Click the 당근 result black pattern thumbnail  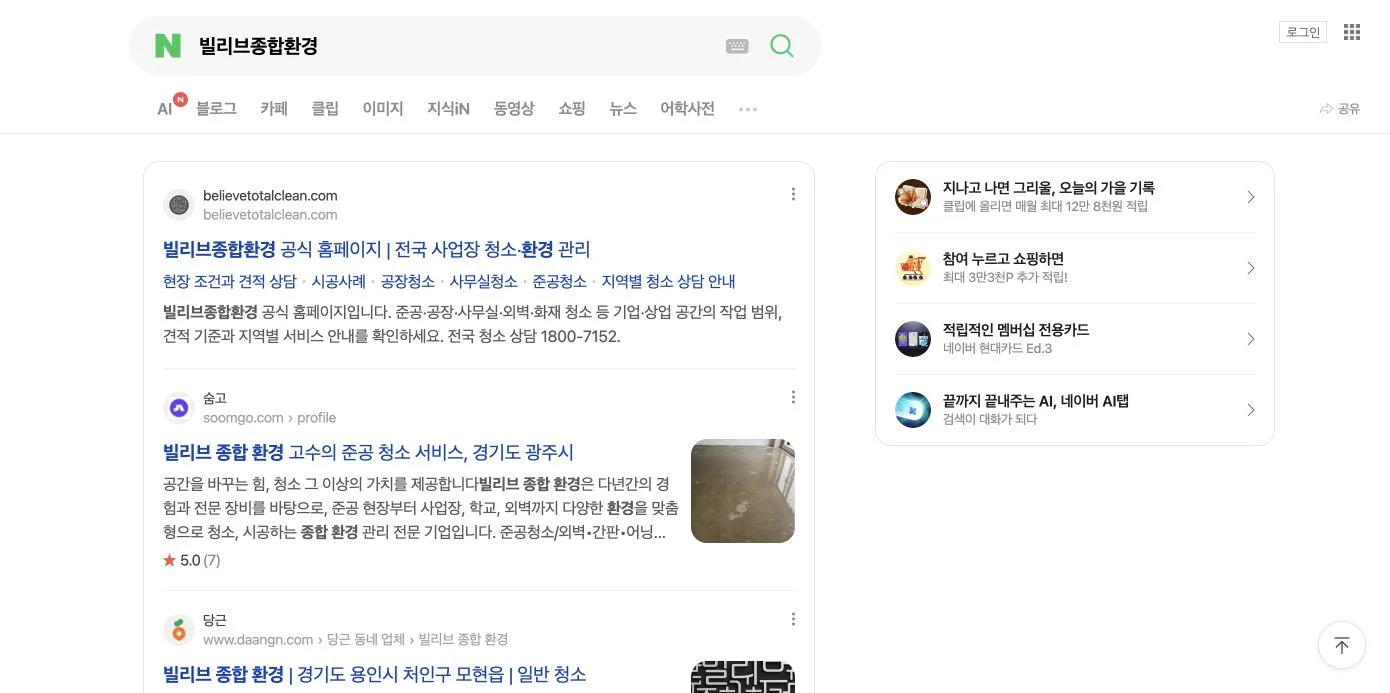click(x=743, y=677)
